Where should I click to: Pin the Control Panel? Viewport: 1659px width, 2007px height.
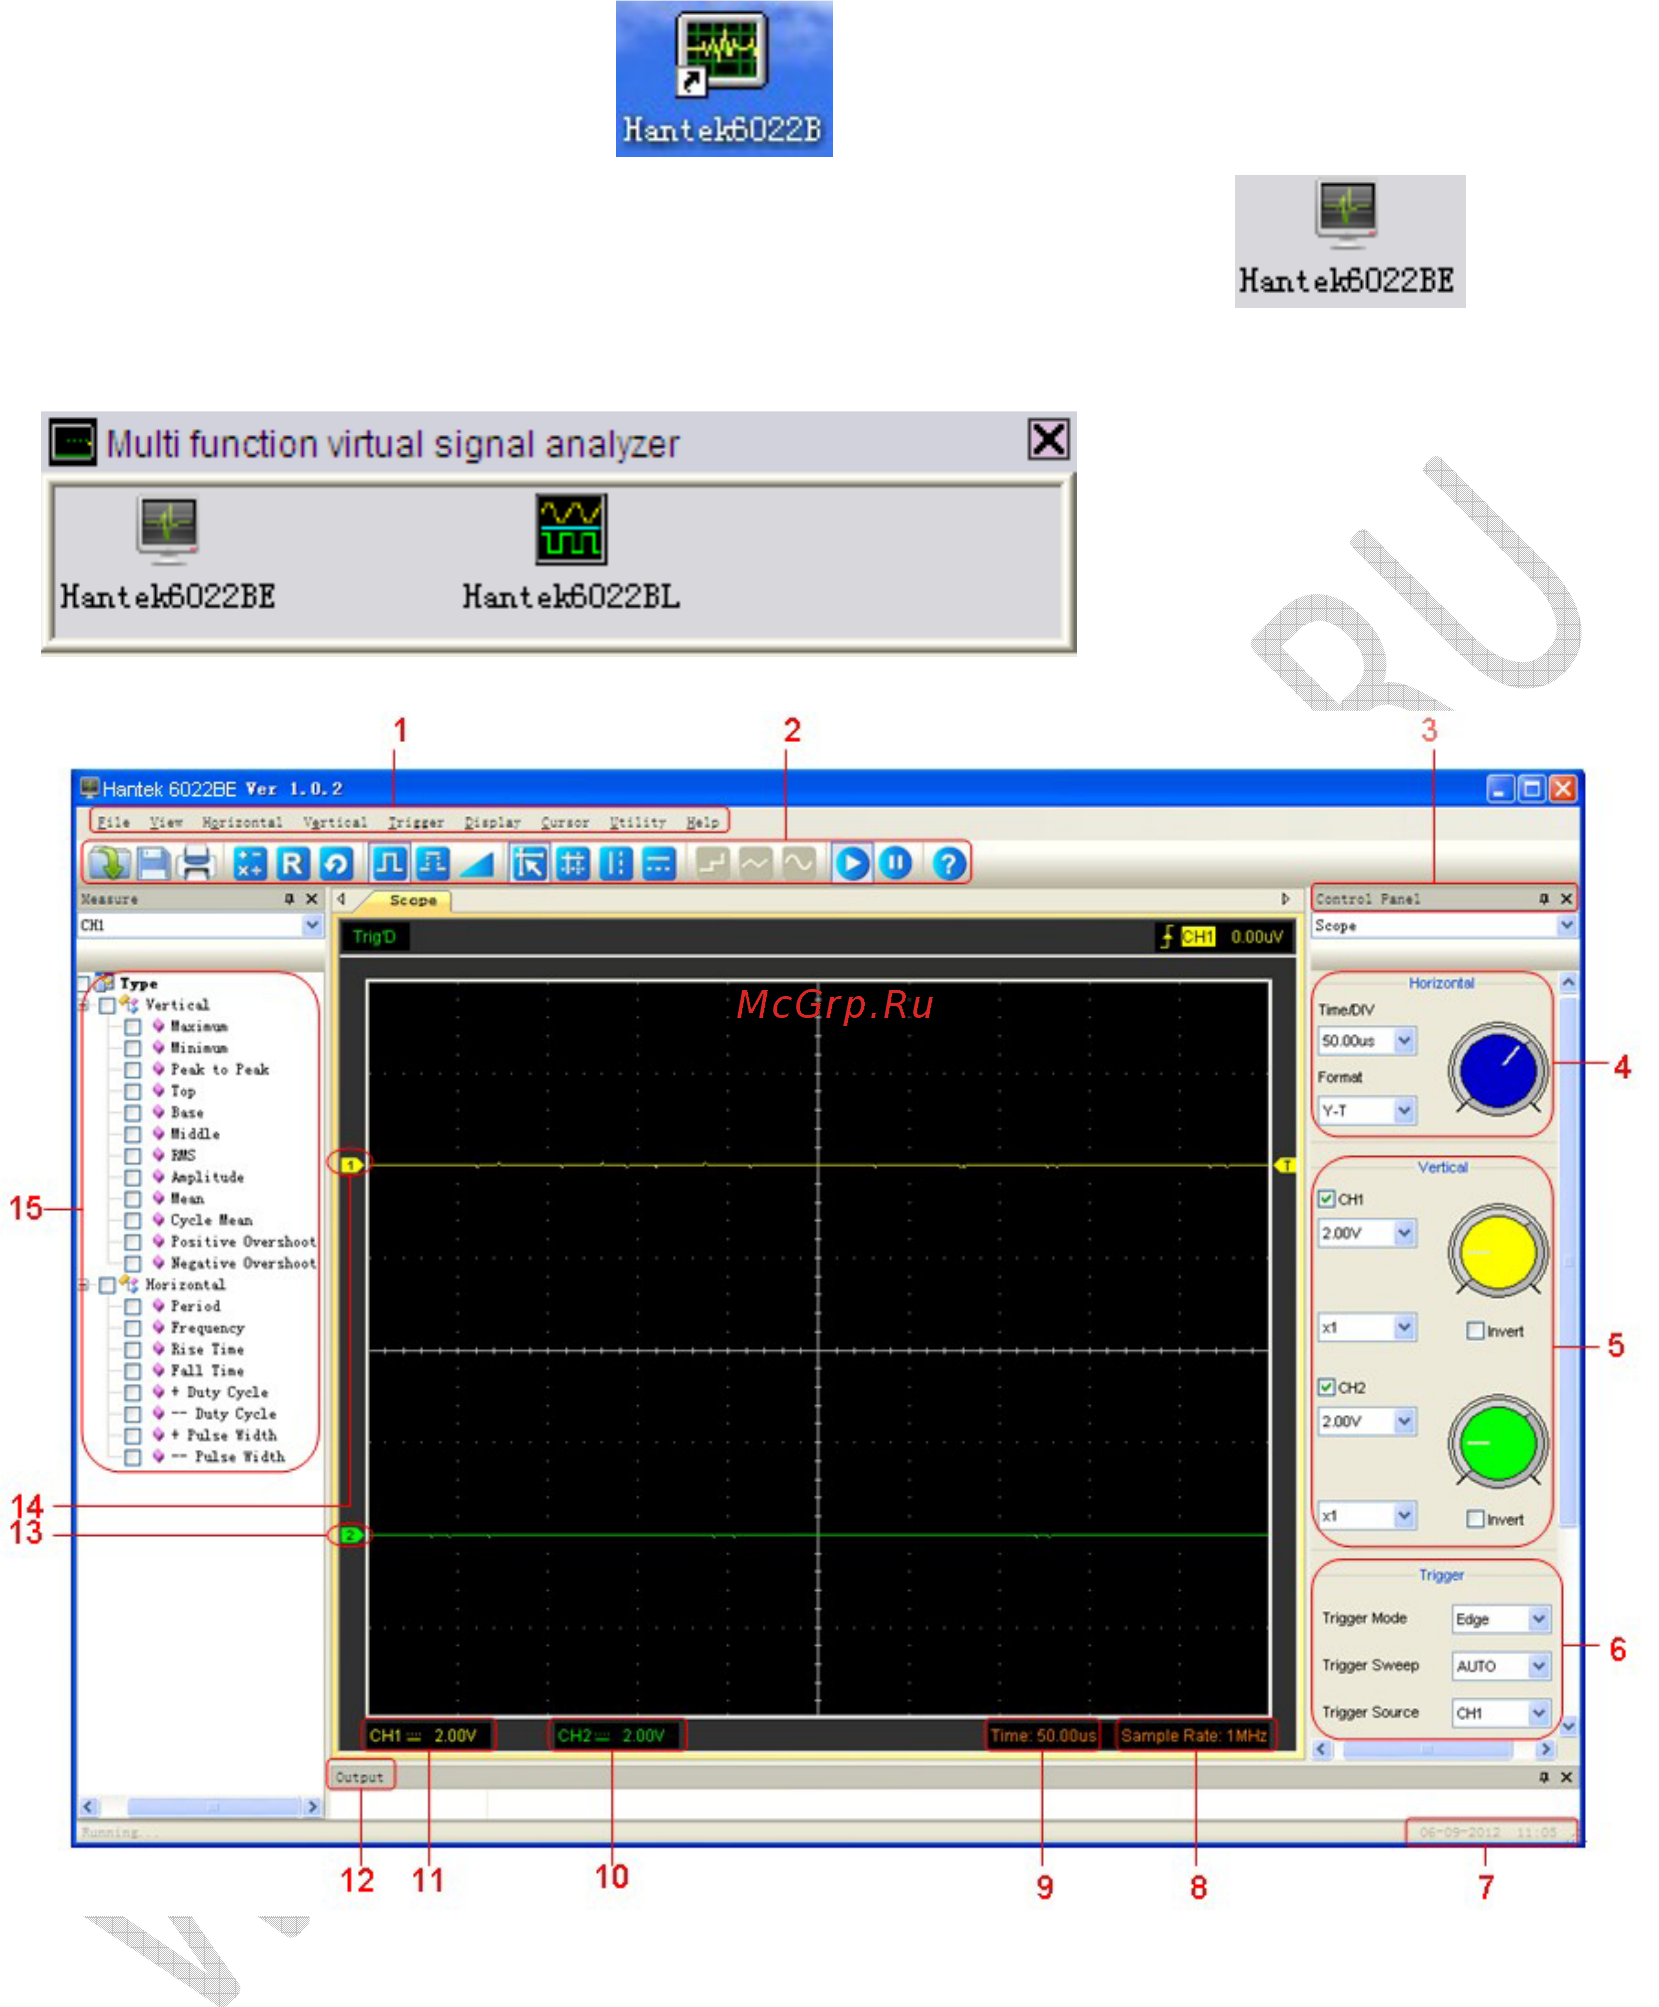click(x=1544, y=899)
